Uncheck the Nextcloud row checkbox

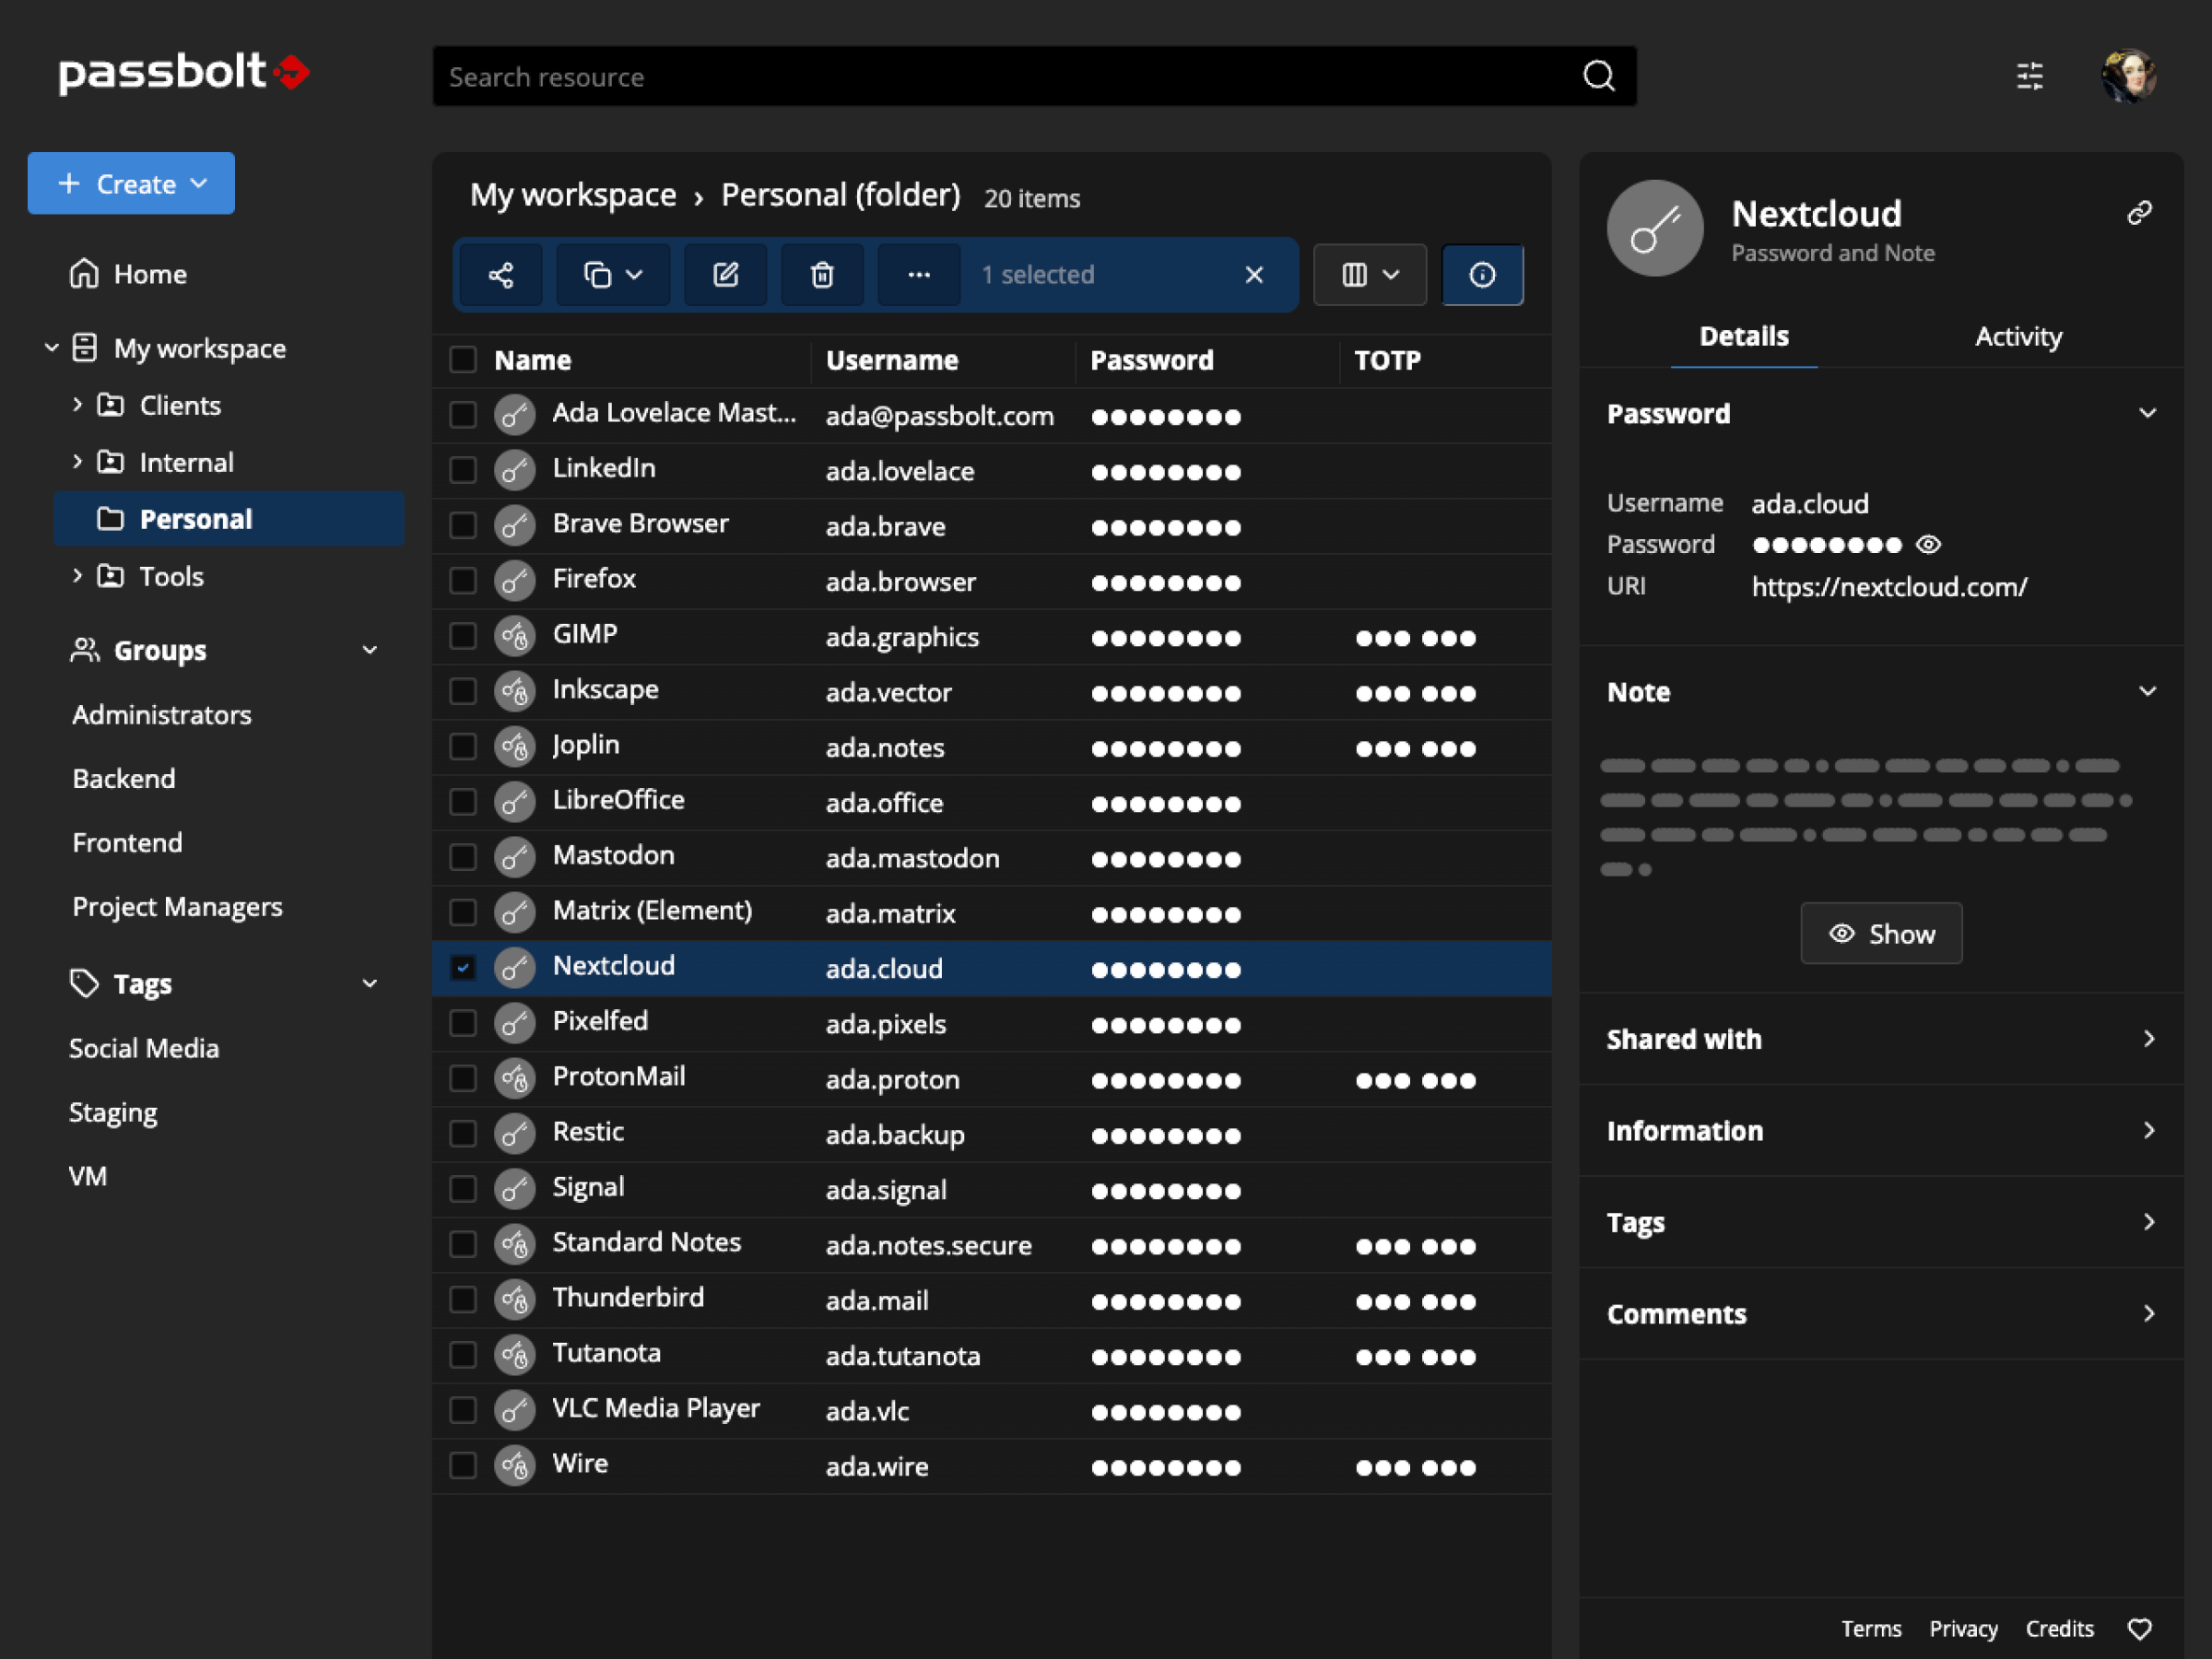(463, 967)
